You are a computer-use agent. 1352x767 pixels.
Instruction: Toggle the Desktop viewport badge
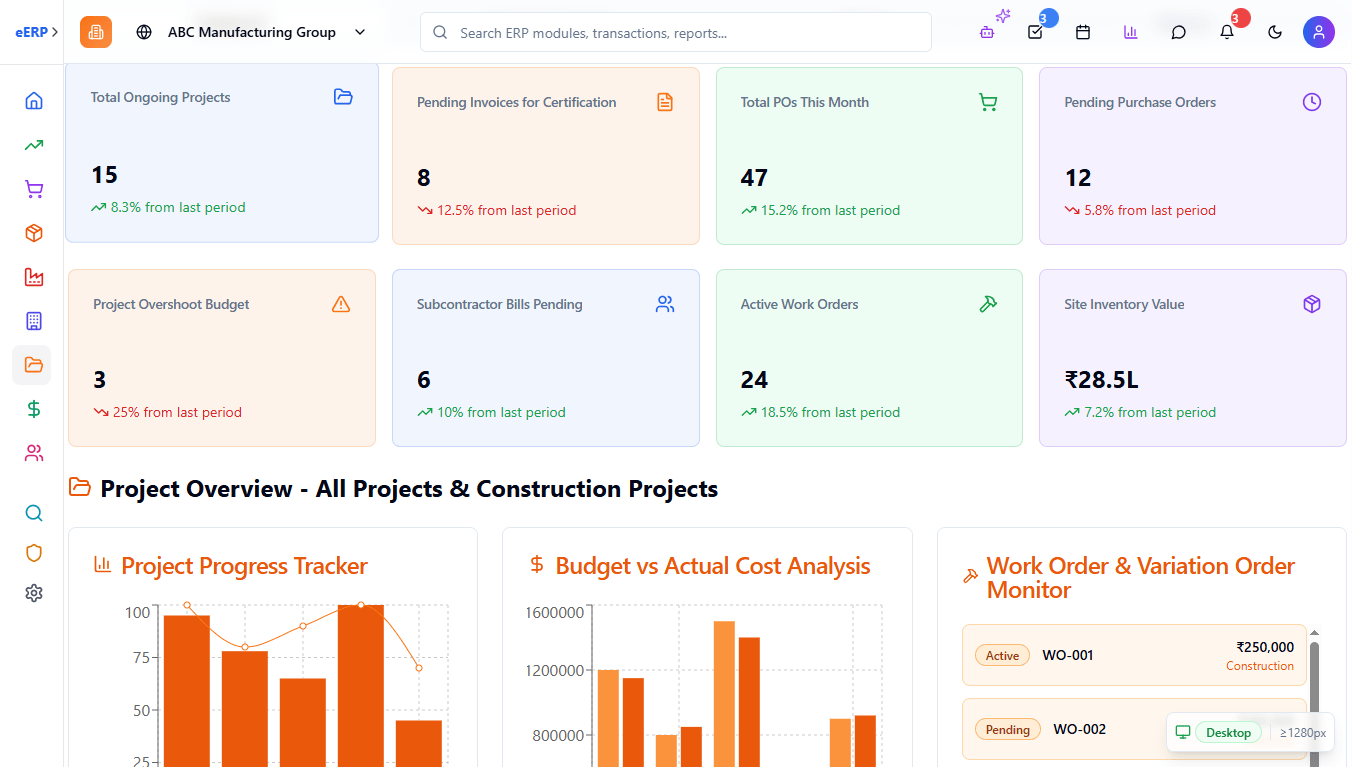point(1228,733)
